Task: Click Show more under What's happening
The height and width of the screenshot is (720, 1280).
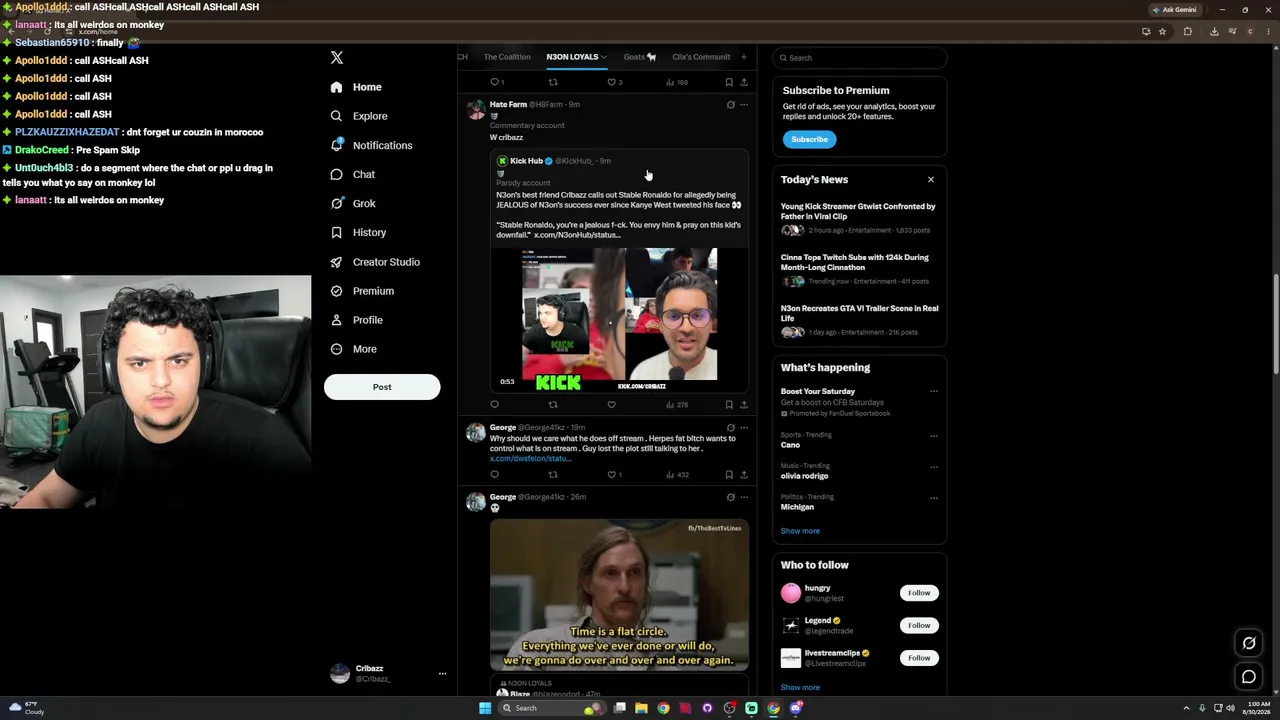Action: 800,531
